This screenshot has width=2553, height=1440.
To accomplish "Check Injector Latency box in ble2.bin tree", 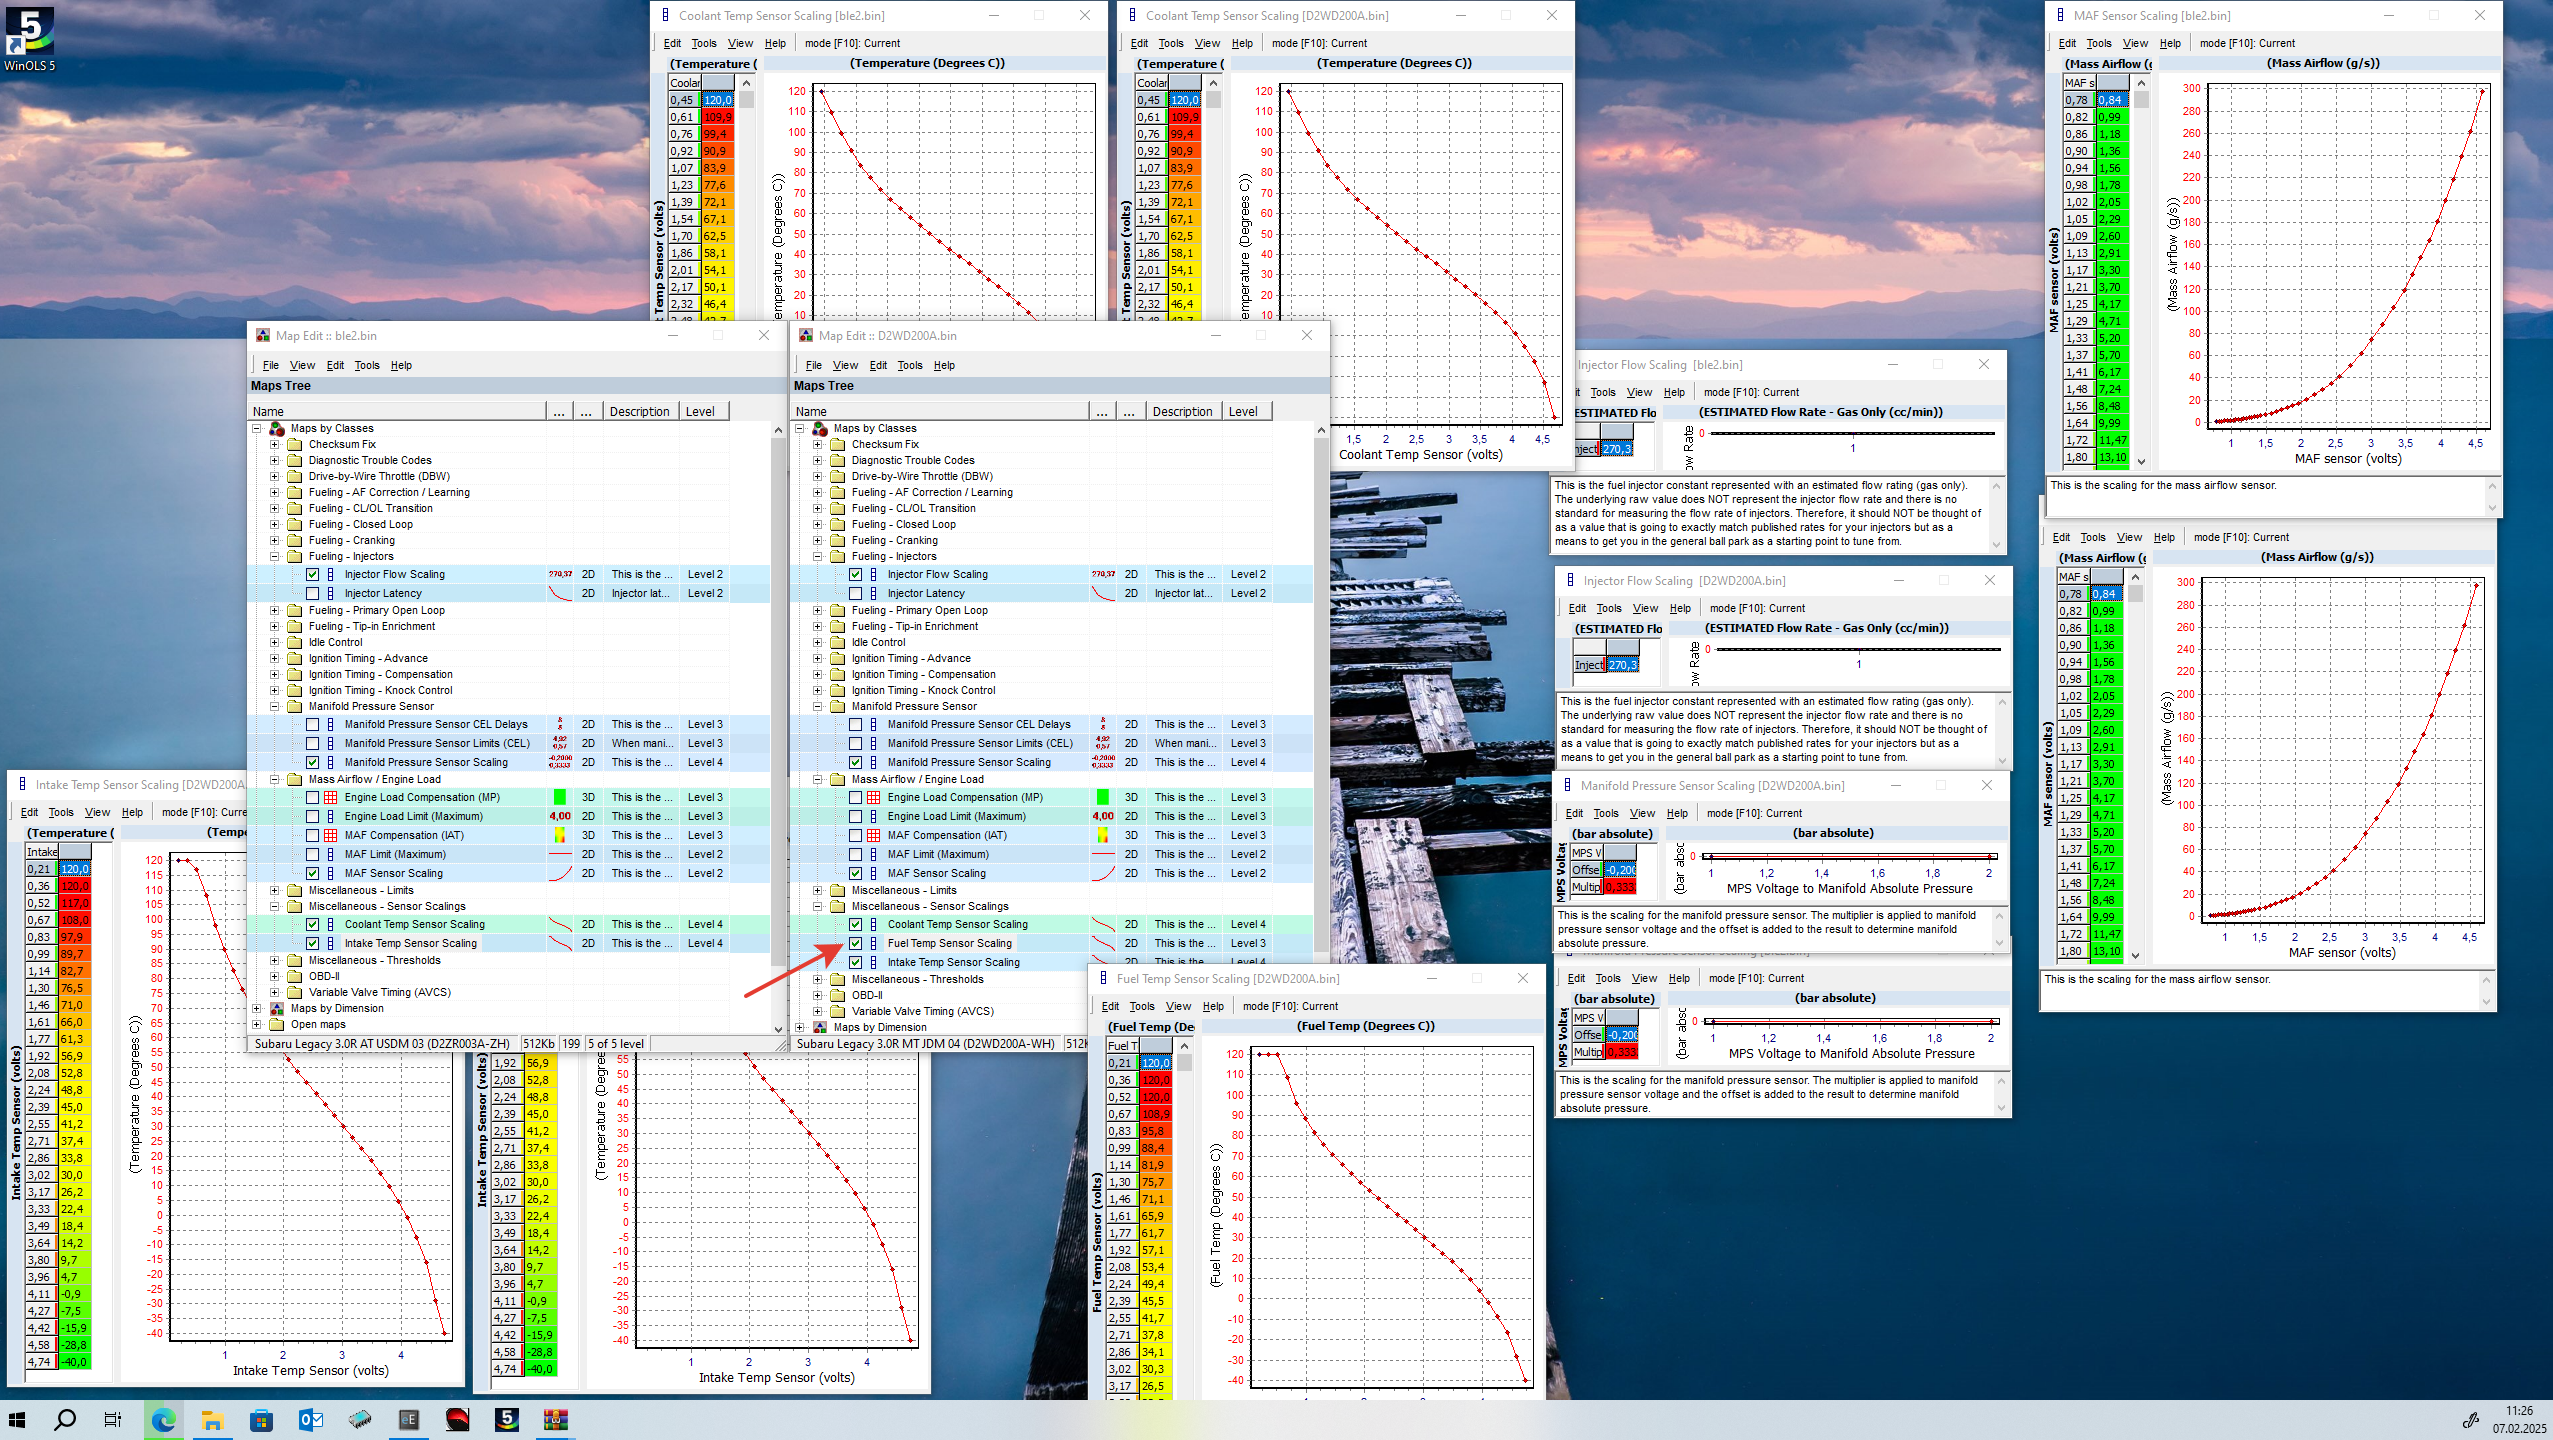I will click(x=313, y=593).
